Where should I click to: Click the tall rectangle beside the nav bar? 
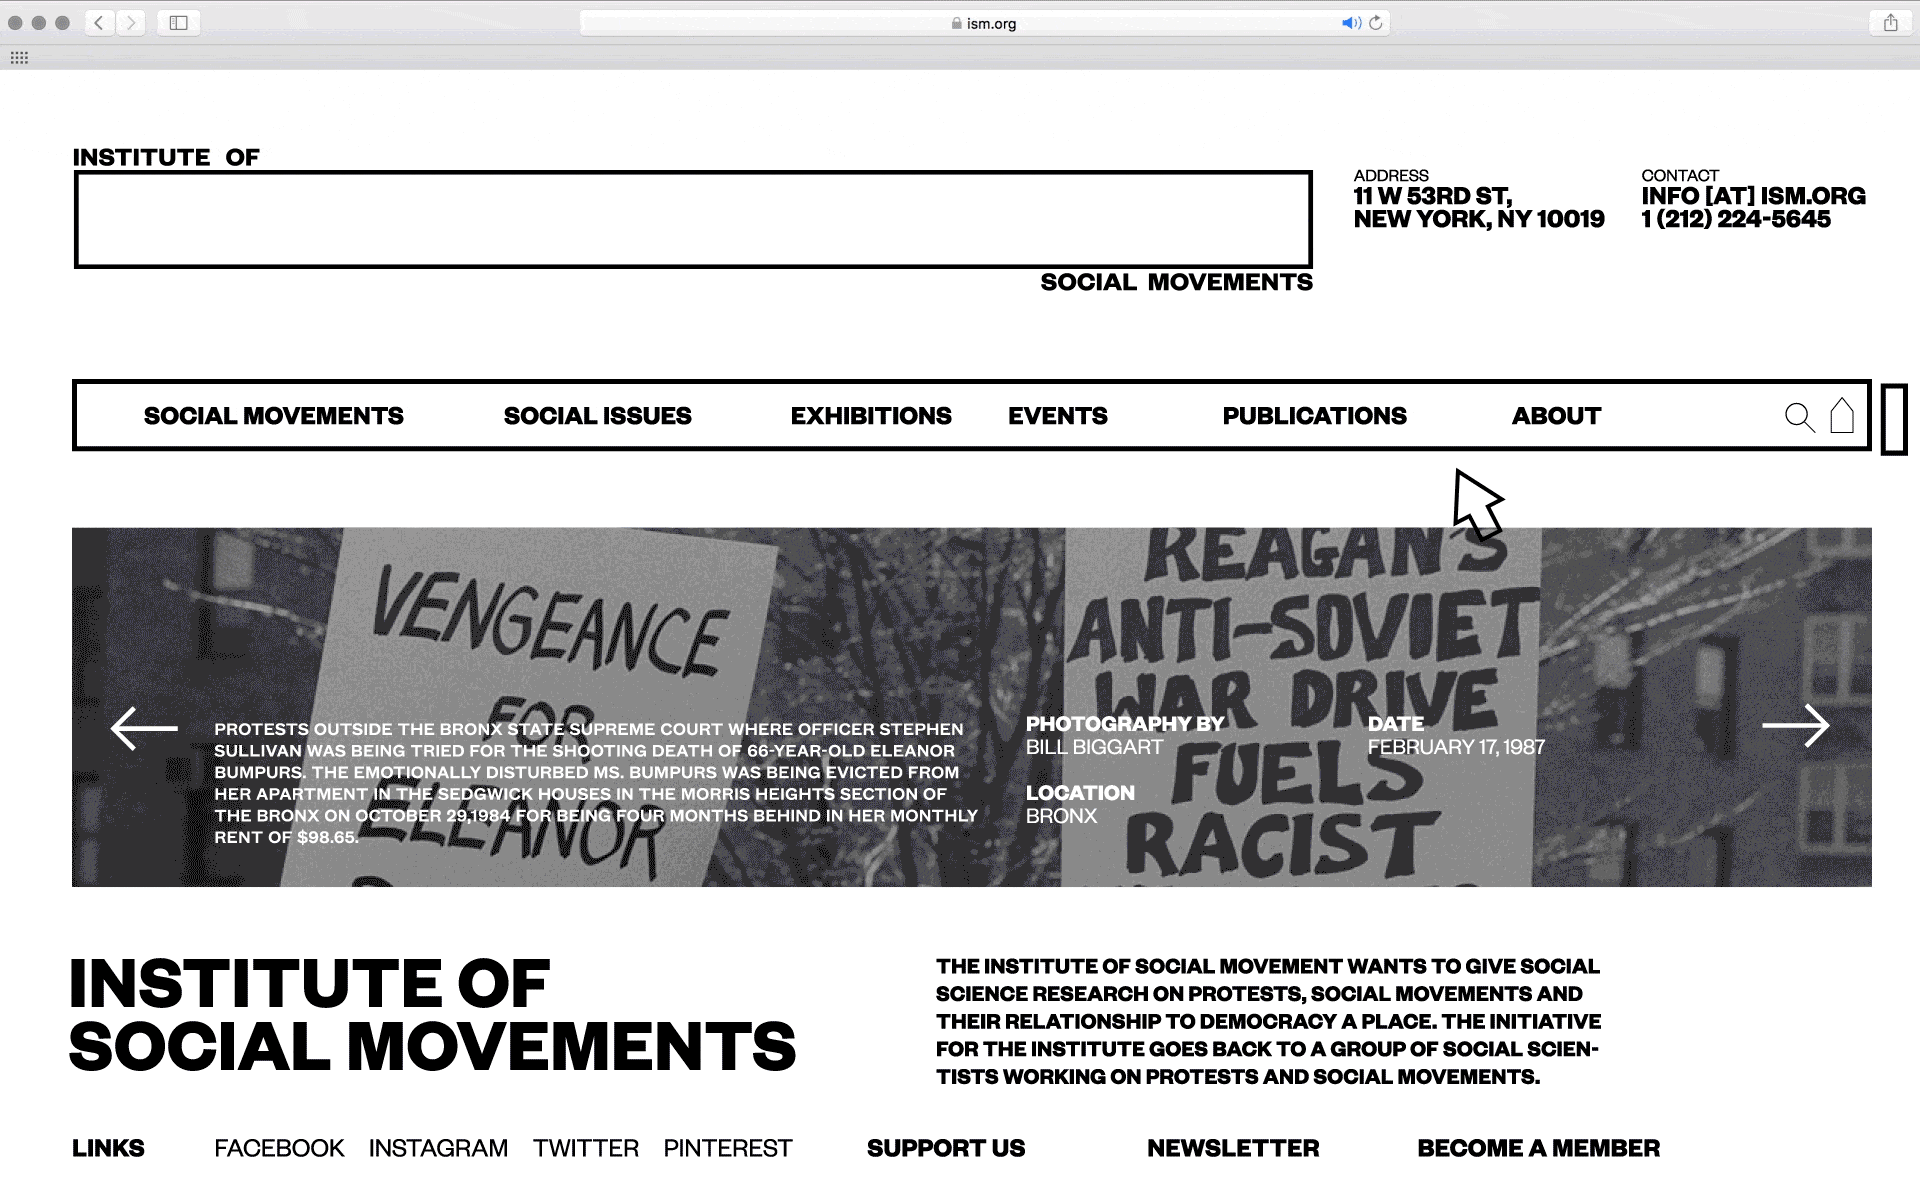[x=1894, y=419]
